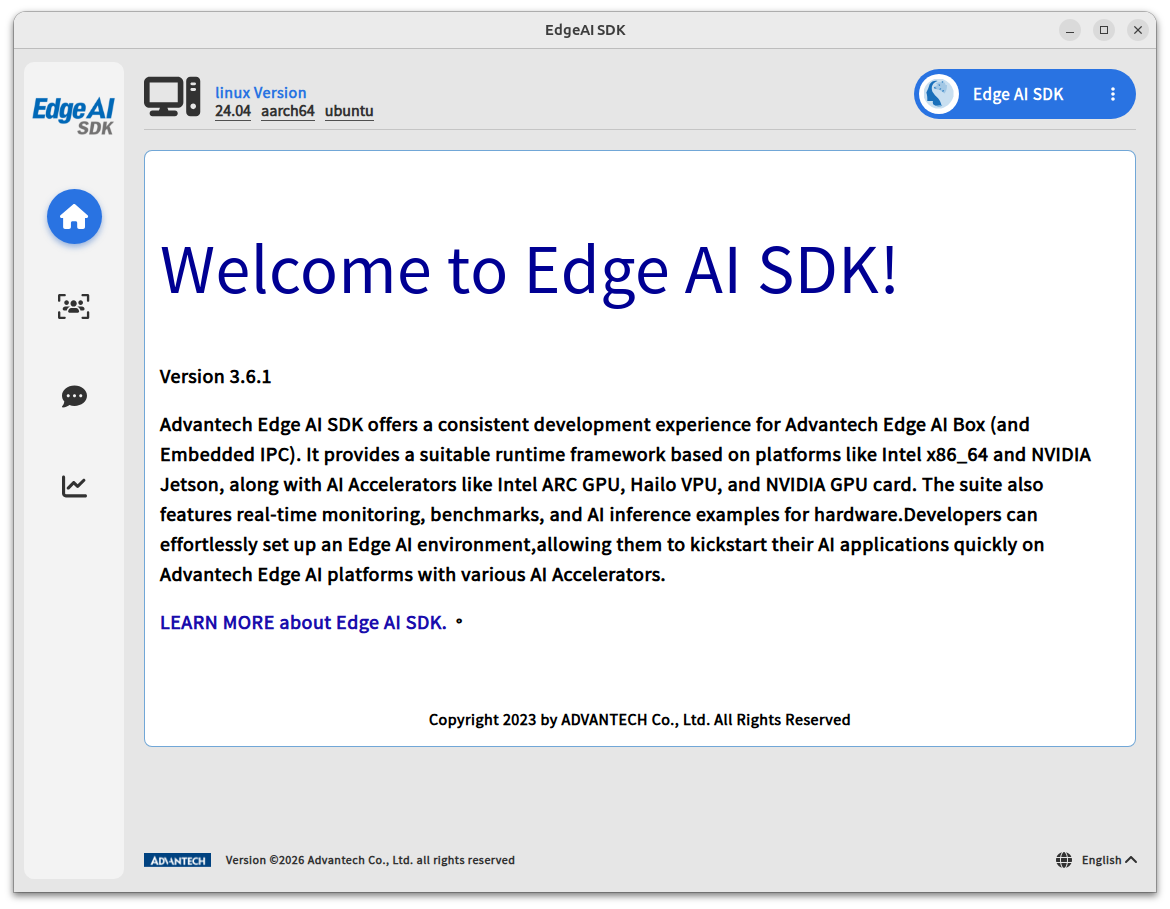The width and height of the screenshot is (1170, 909).
Task: Click the linux Version label
Action: click(260, 93)
